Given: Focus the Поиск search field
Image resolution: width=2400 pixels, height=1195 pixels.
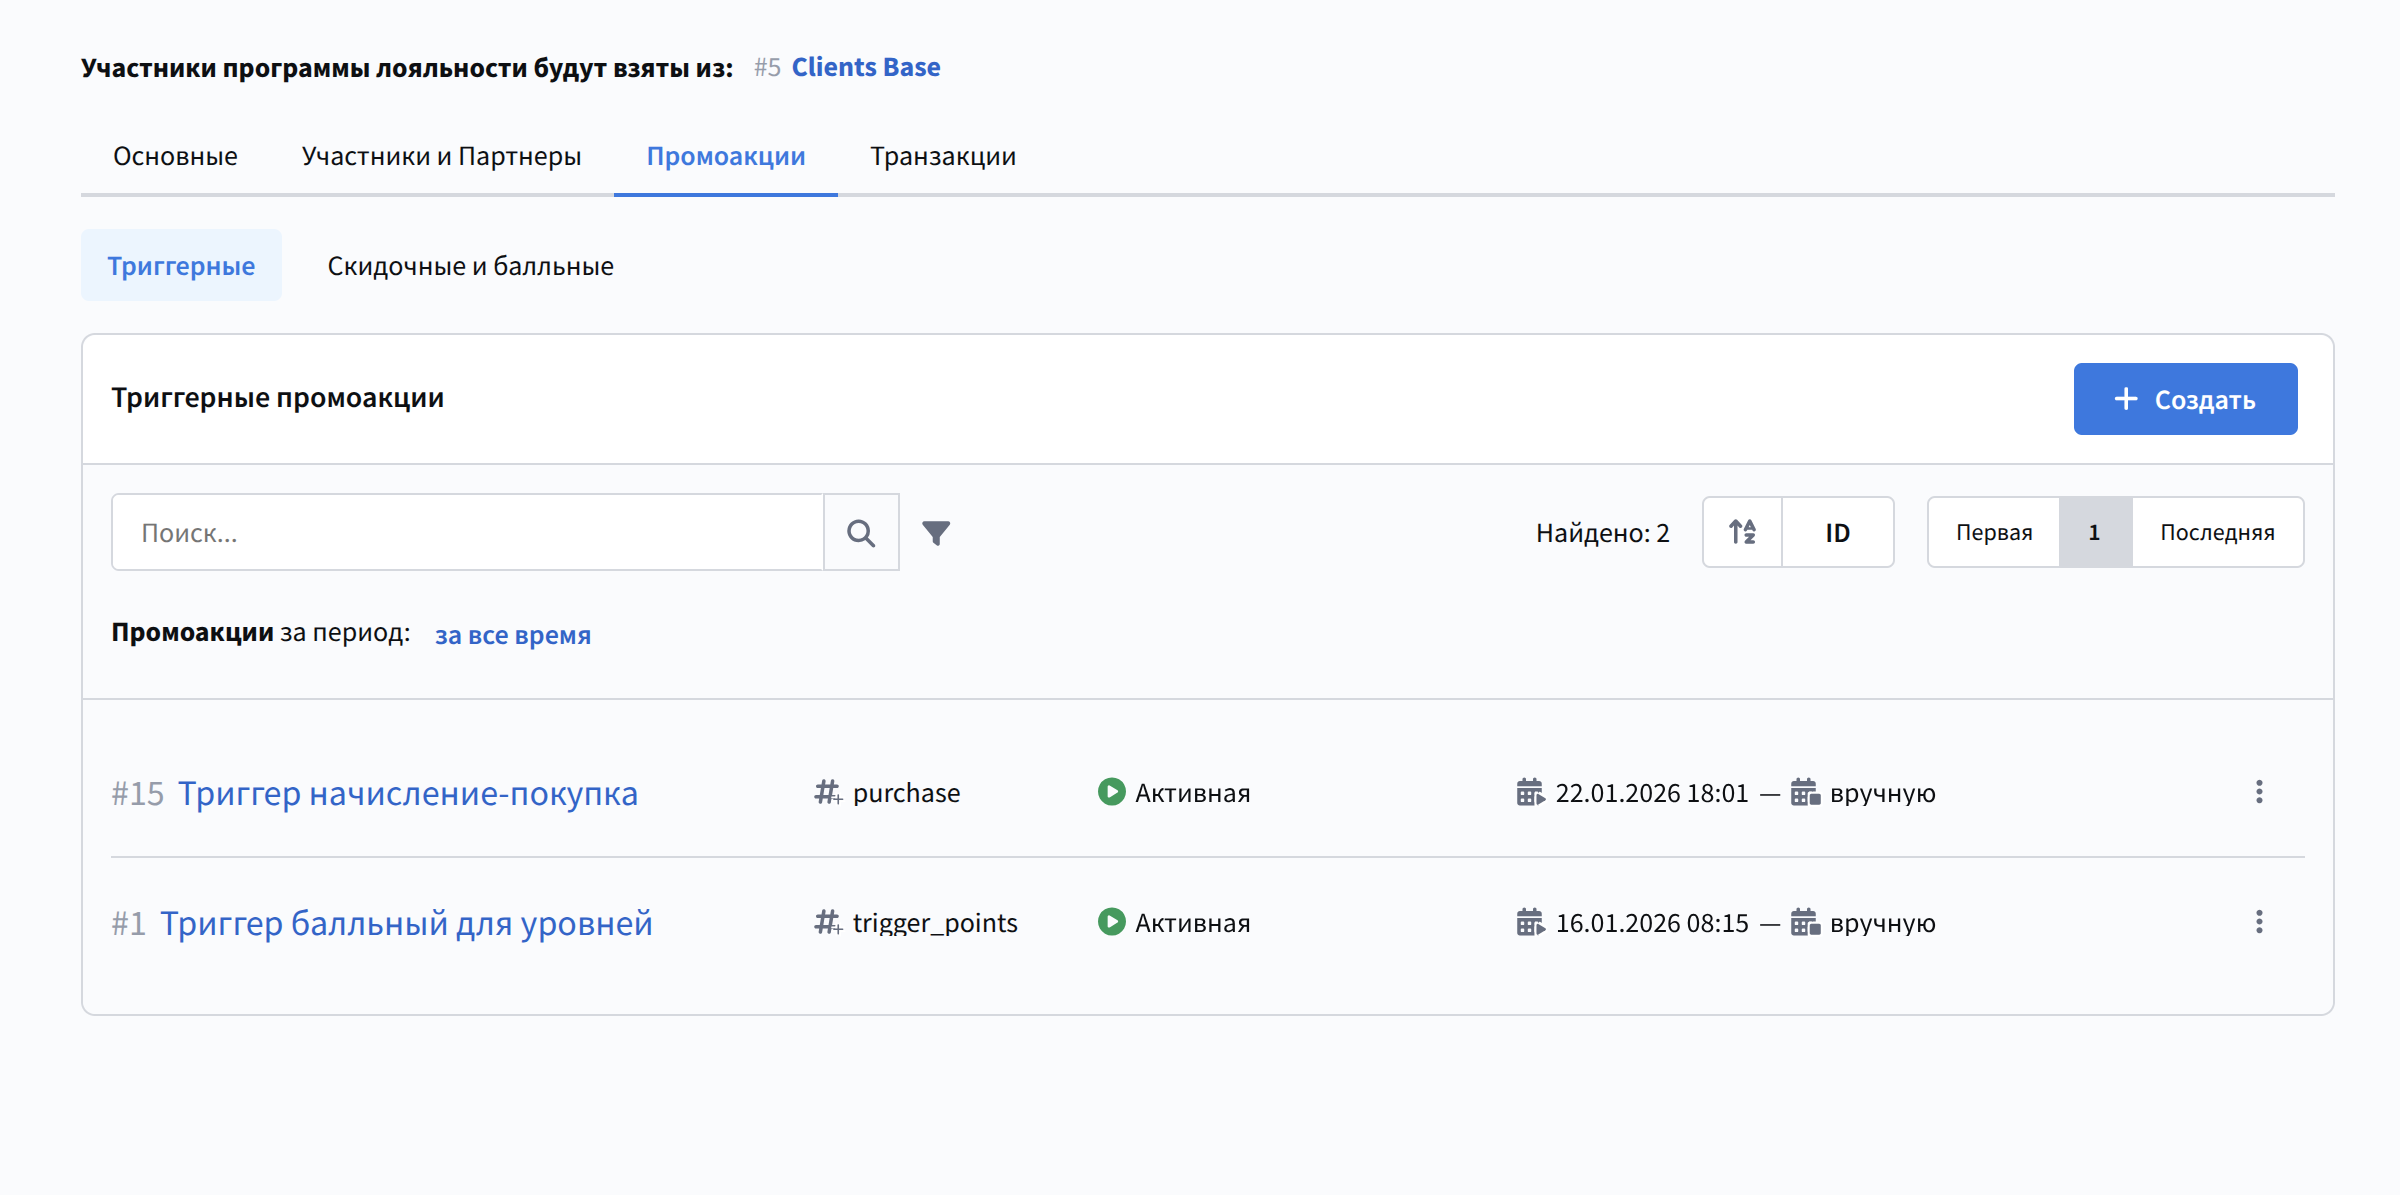Looking at the screenshot, I should coord(467,533).
